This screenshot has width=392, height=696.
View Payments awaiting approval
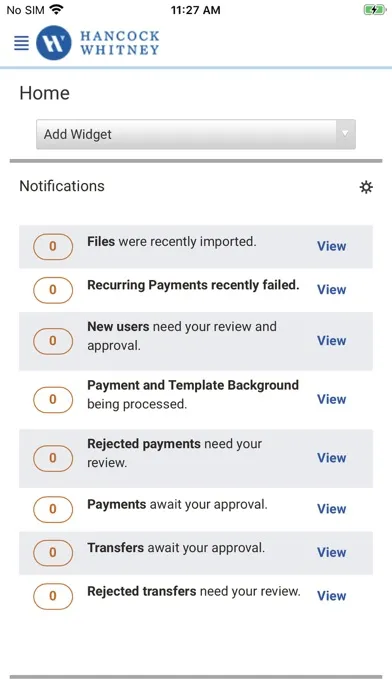(331, 509)
